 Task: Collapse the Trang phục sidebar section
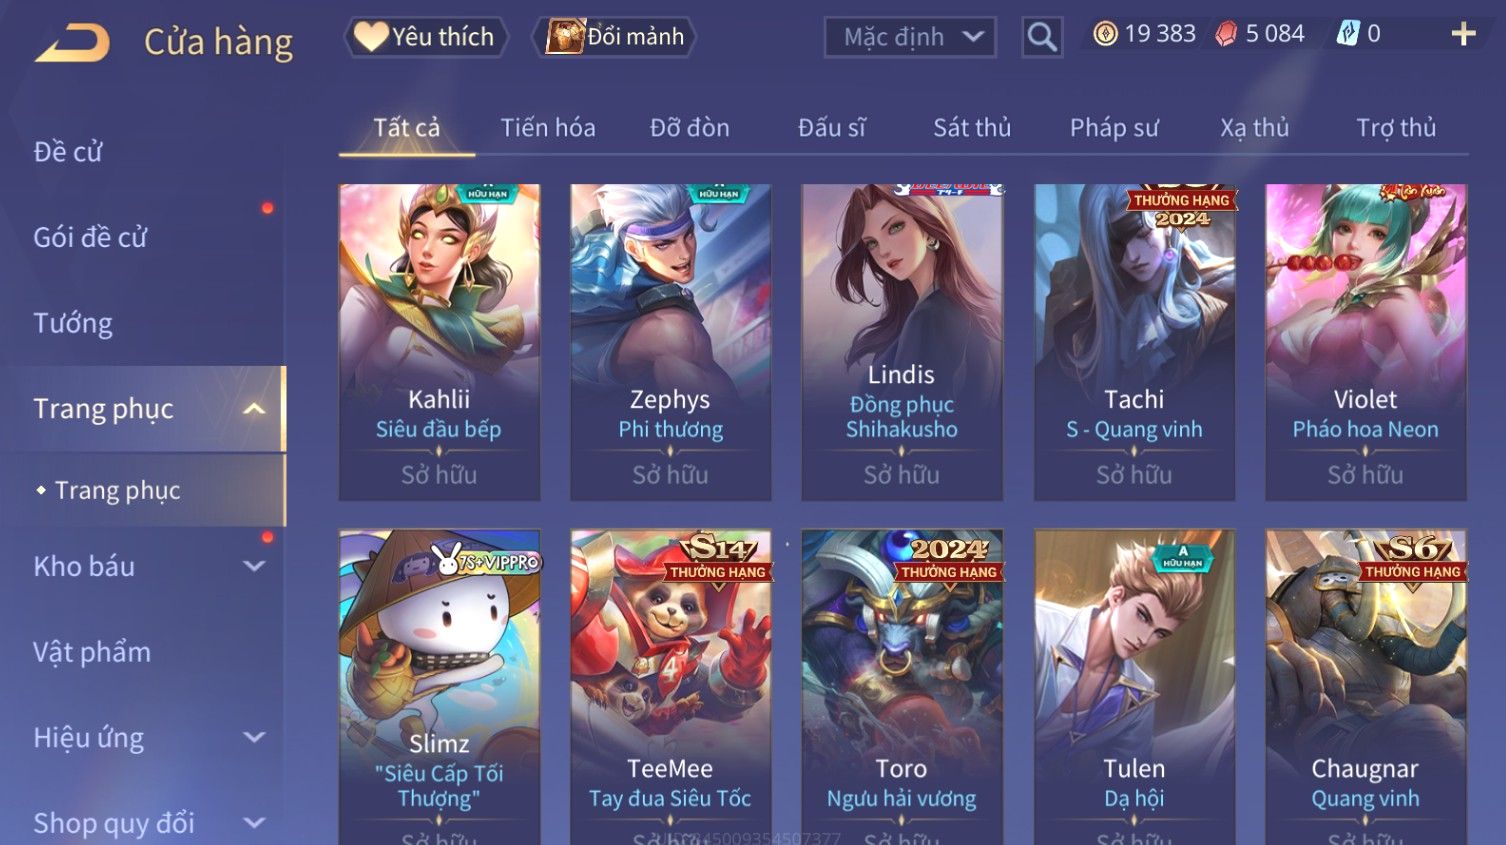[x=254, y=409]
